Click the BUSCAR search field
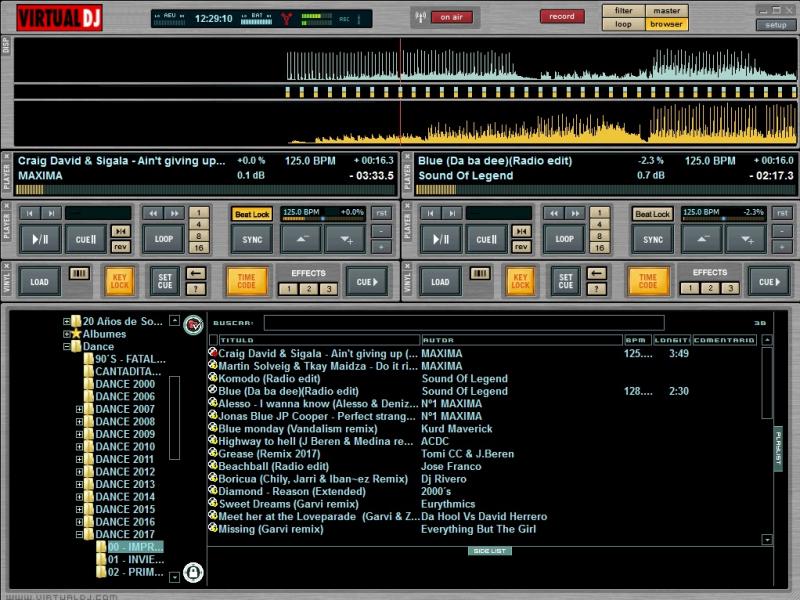Image resolution: width=800 pixels, height=600 pixels. (x=464, y=322)
